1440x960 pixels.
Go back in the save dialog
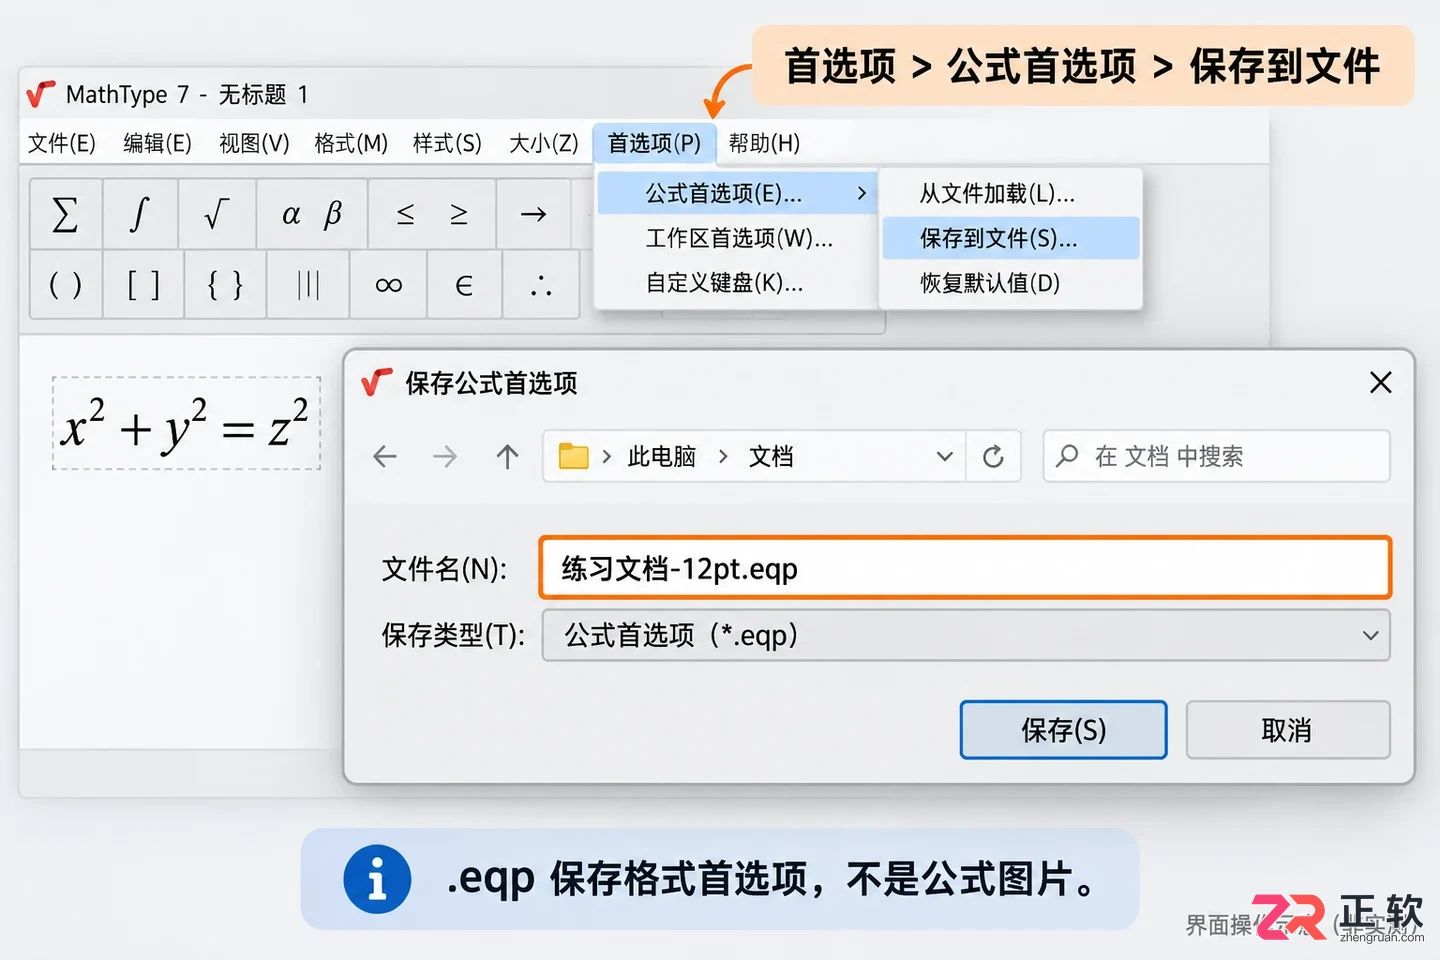pos(385,457)
